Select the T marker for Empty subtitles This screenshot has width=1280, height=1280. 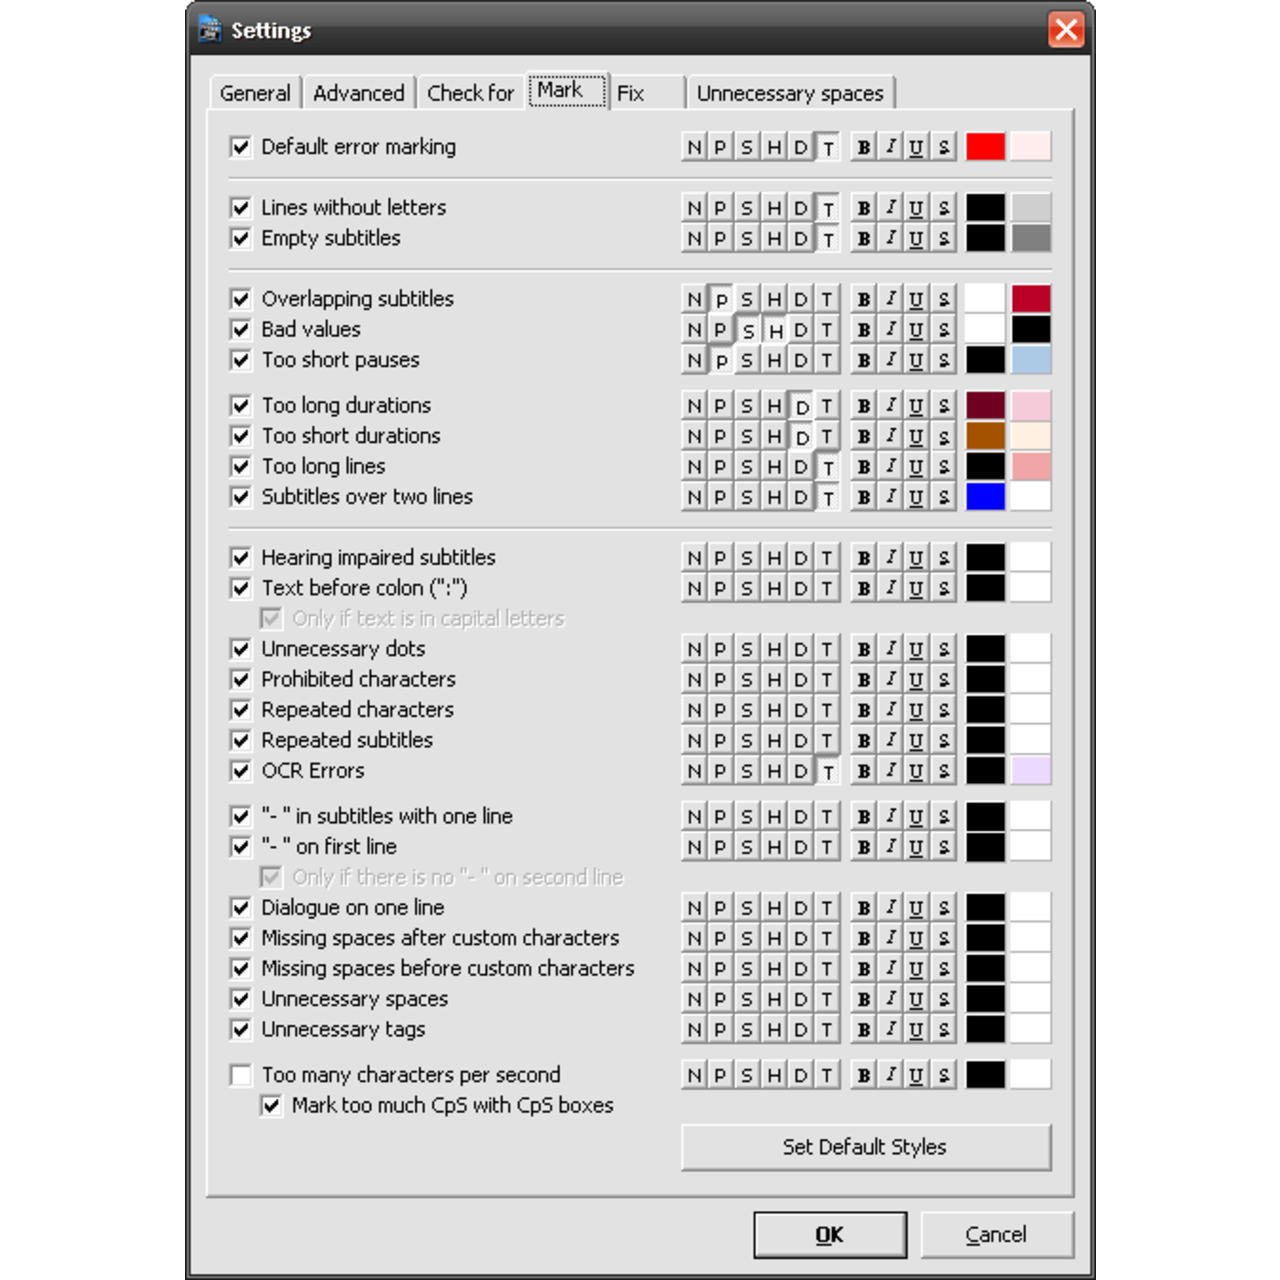coord(827,239)
